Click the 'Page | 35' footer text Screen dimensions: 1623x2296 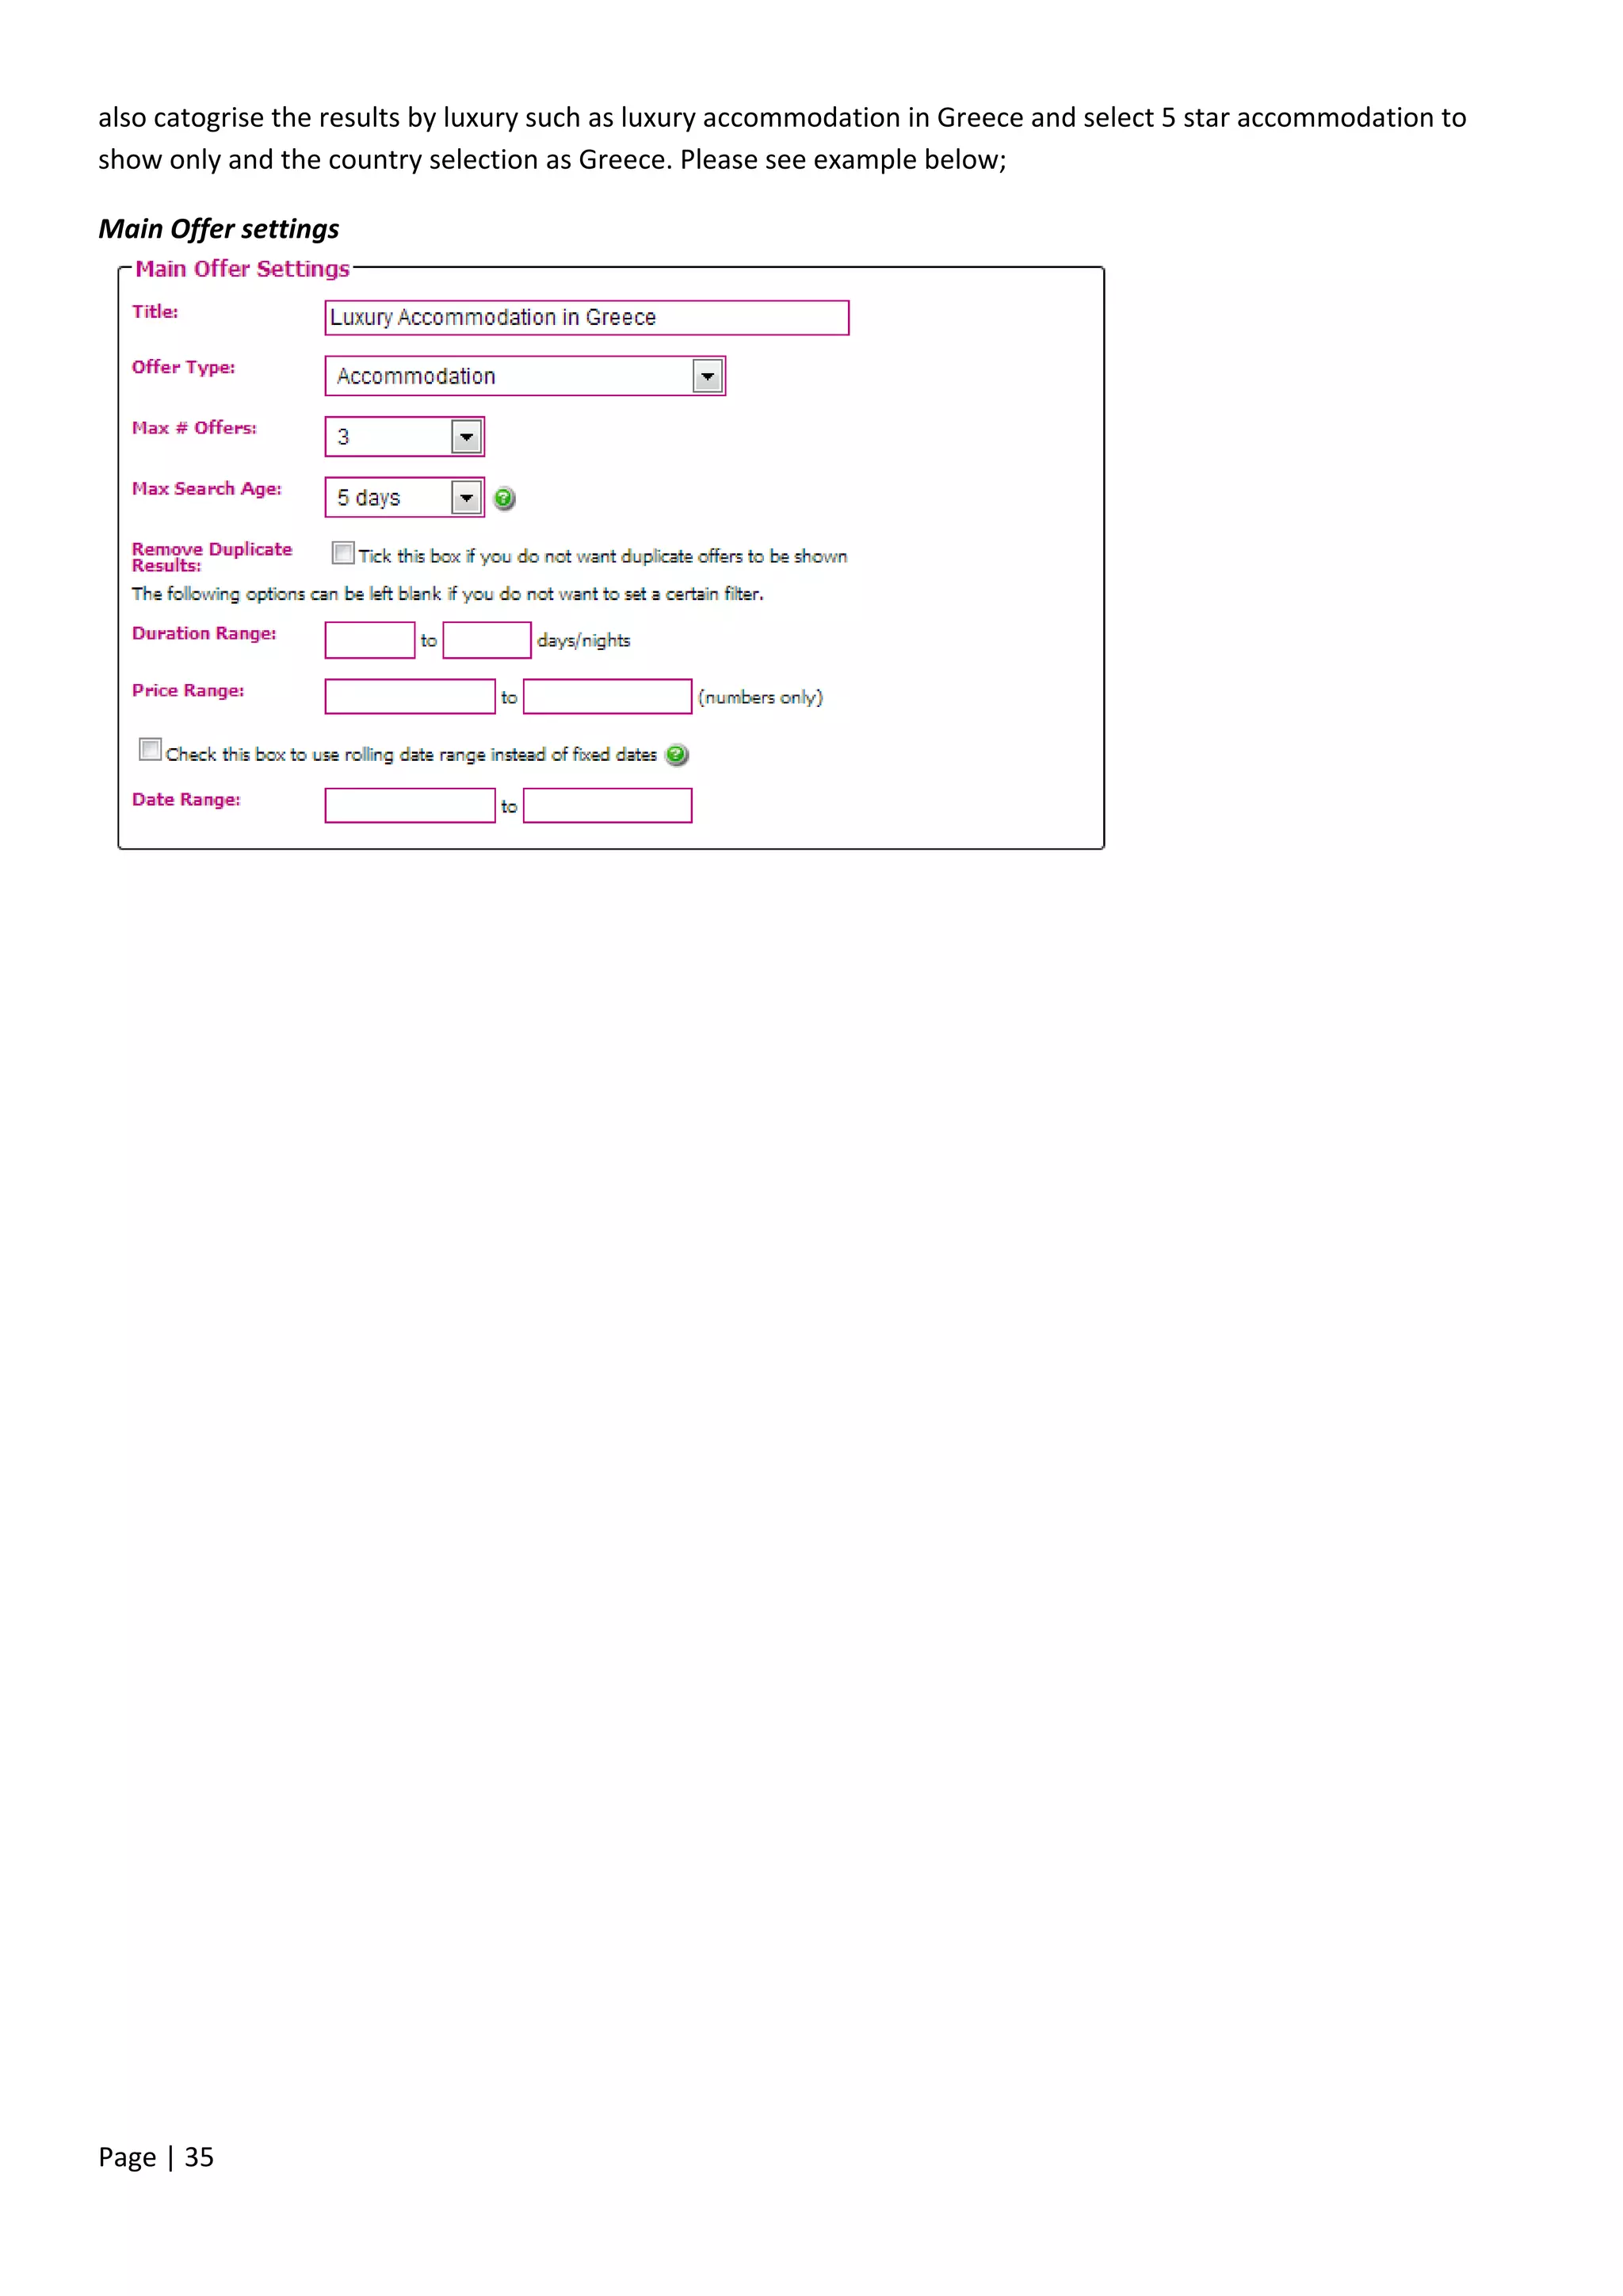click(156, 2157)
